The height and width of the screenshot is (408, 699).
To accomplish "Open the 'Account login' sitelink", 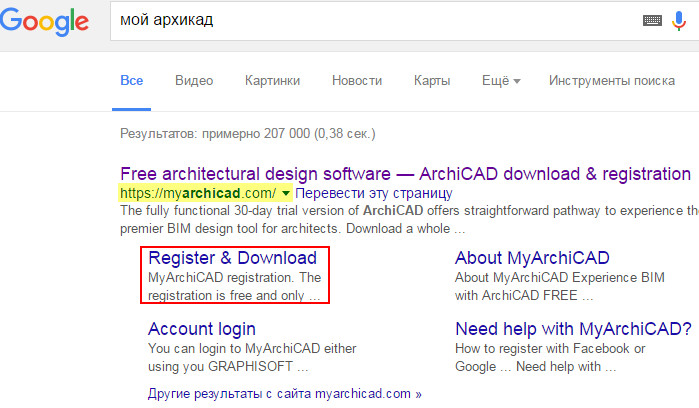I will click(x=201, y=329).
